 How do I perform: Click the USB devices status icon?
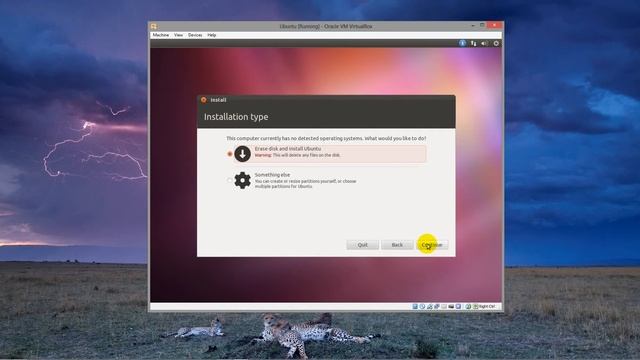coord(437,306)
